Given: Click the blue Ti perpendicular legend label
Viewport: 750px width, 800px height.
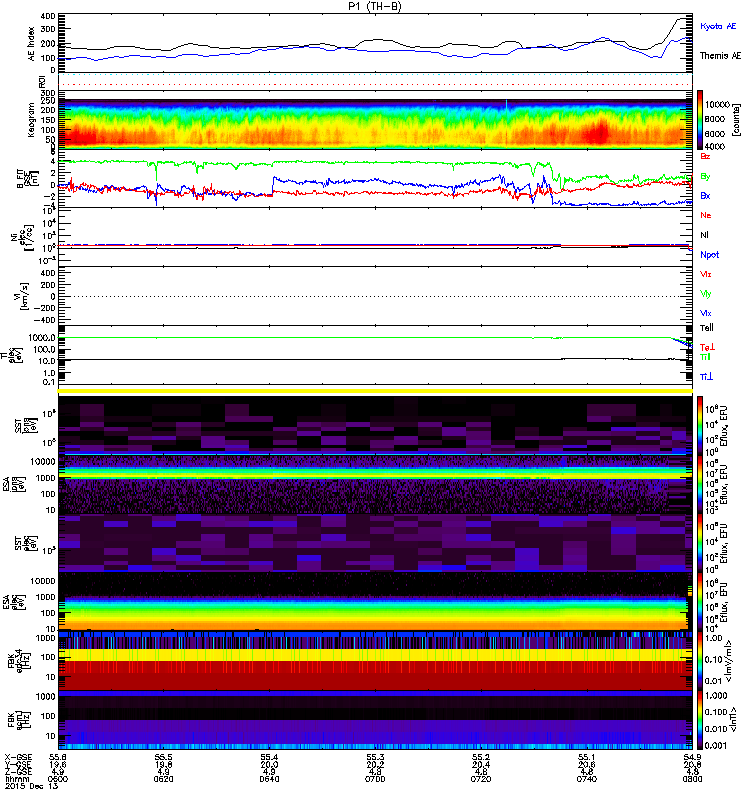Looking at the screenshot, I should click(x=706, y=377).
